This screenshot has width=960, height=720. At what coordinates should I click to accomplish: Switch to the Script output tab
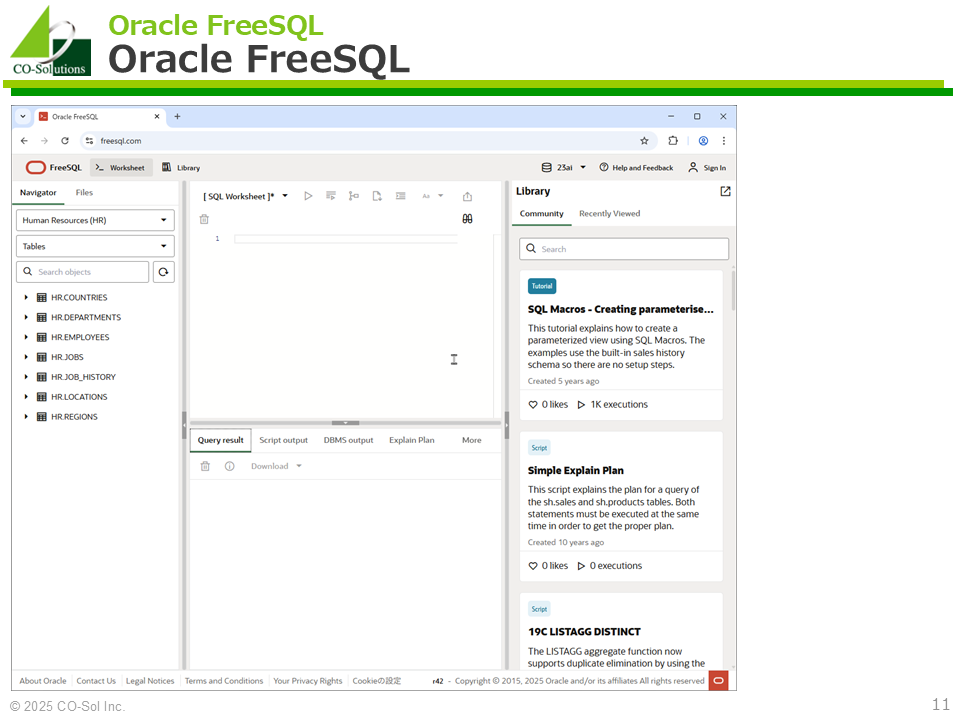pyautogui.click(x=283, y=440)
